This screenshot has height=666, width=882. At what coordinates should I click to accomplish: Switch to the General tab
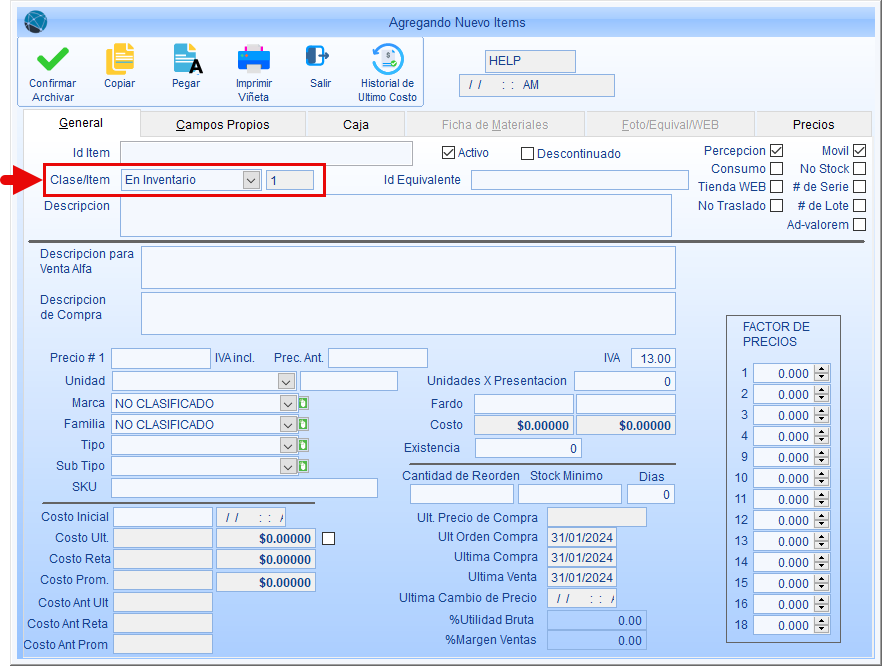82,123
